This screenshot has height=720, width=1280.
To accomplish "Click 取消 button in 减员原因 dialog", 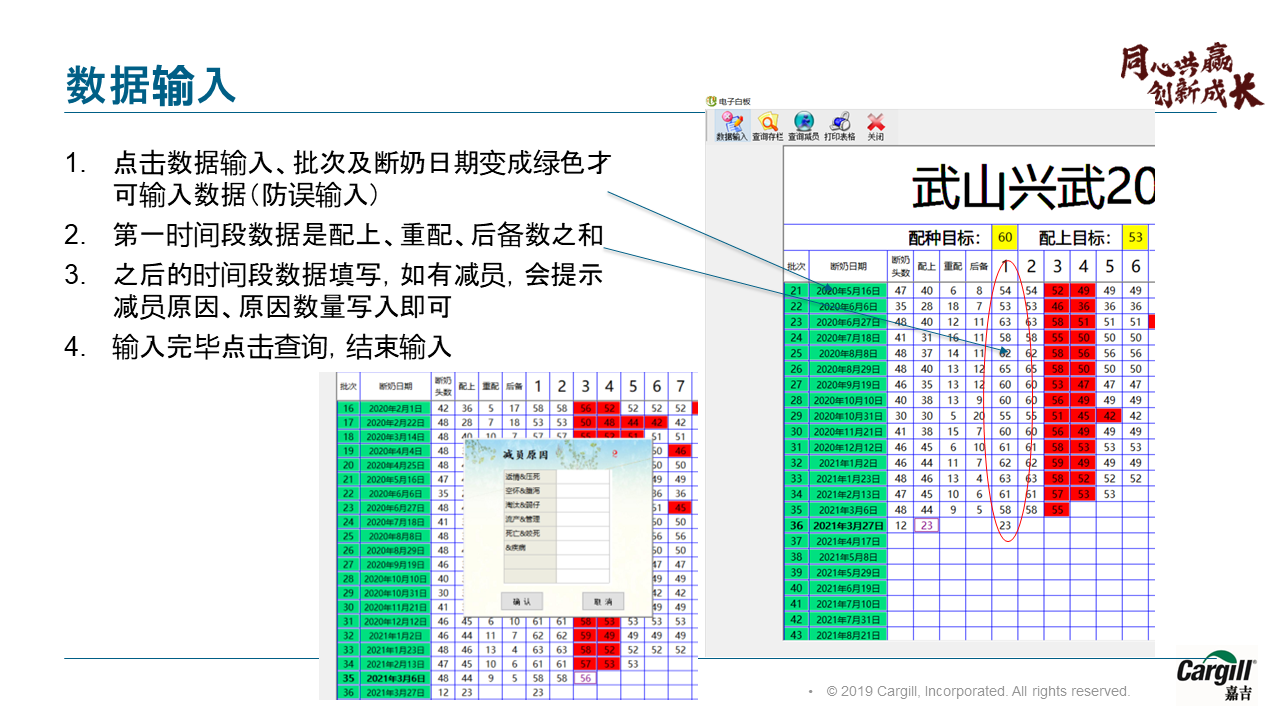I will pyautogui.click(x=603, y=601).
